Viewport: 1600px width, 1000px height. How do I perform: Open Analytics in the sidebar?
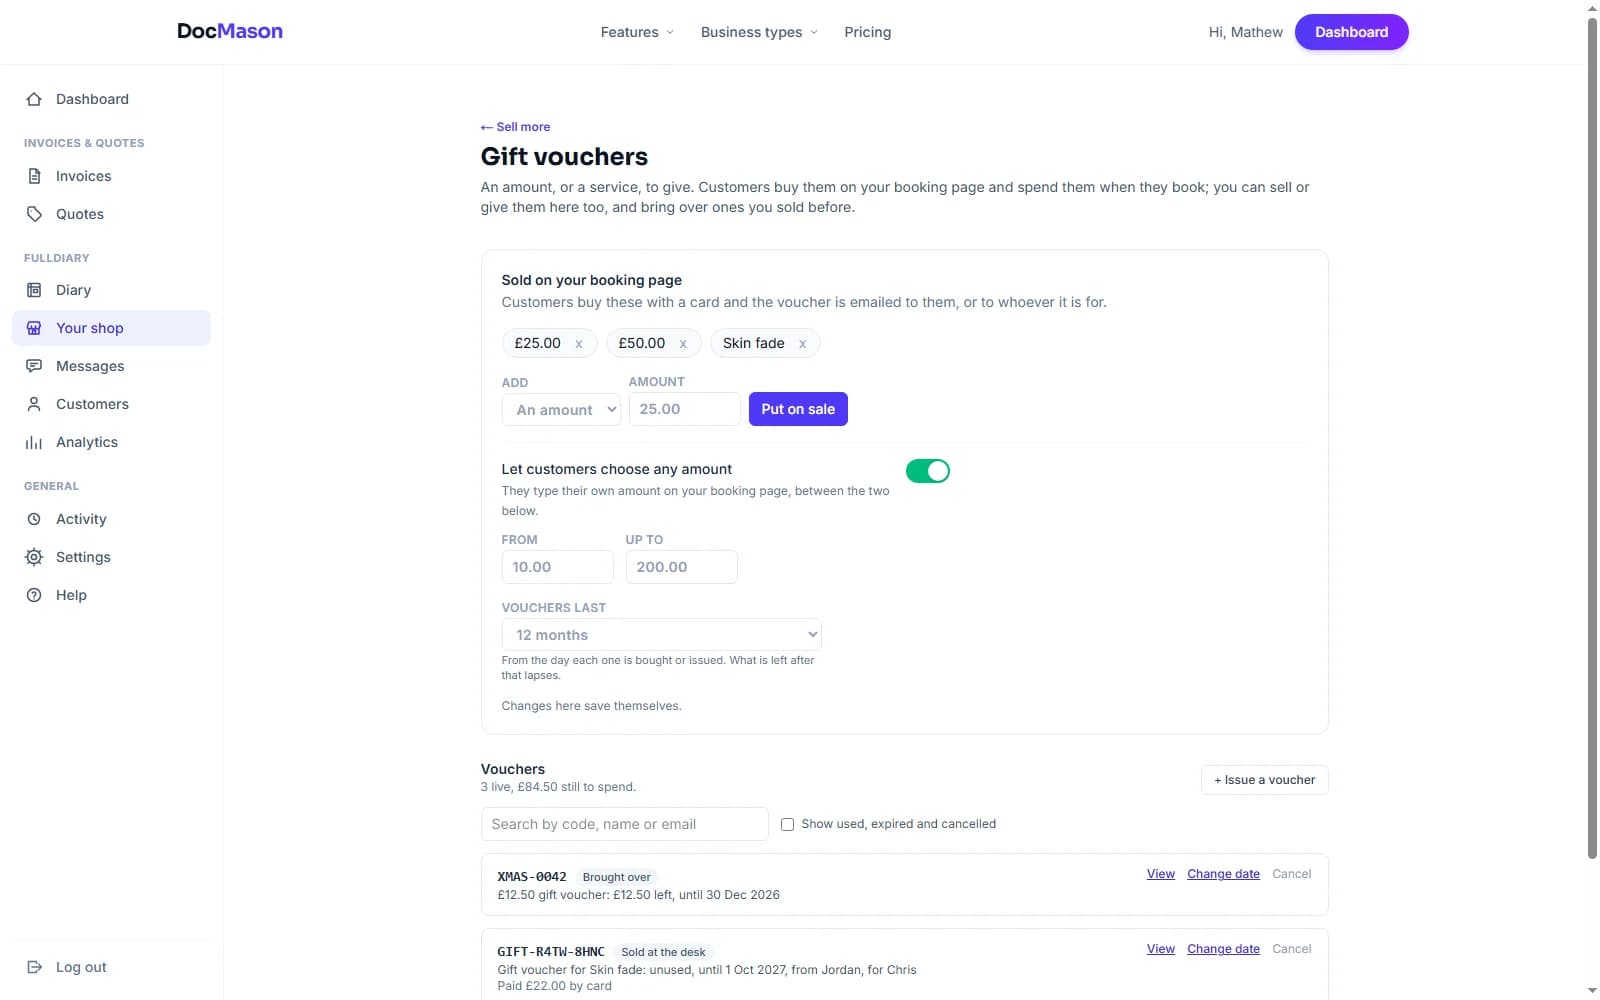click(111, 442)
